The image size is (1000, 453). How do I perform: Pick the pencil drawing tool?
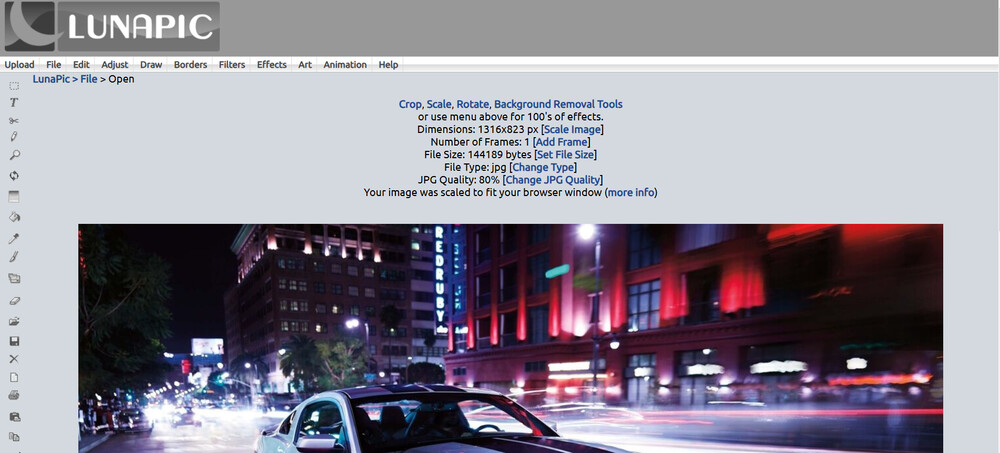(14, 137)
